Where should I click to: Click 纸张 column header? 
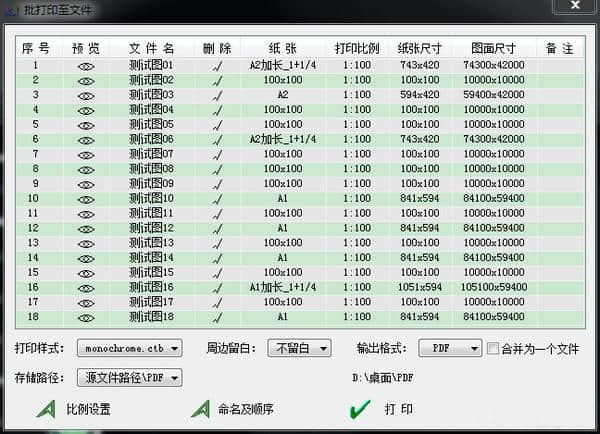[x=283, y=48]
